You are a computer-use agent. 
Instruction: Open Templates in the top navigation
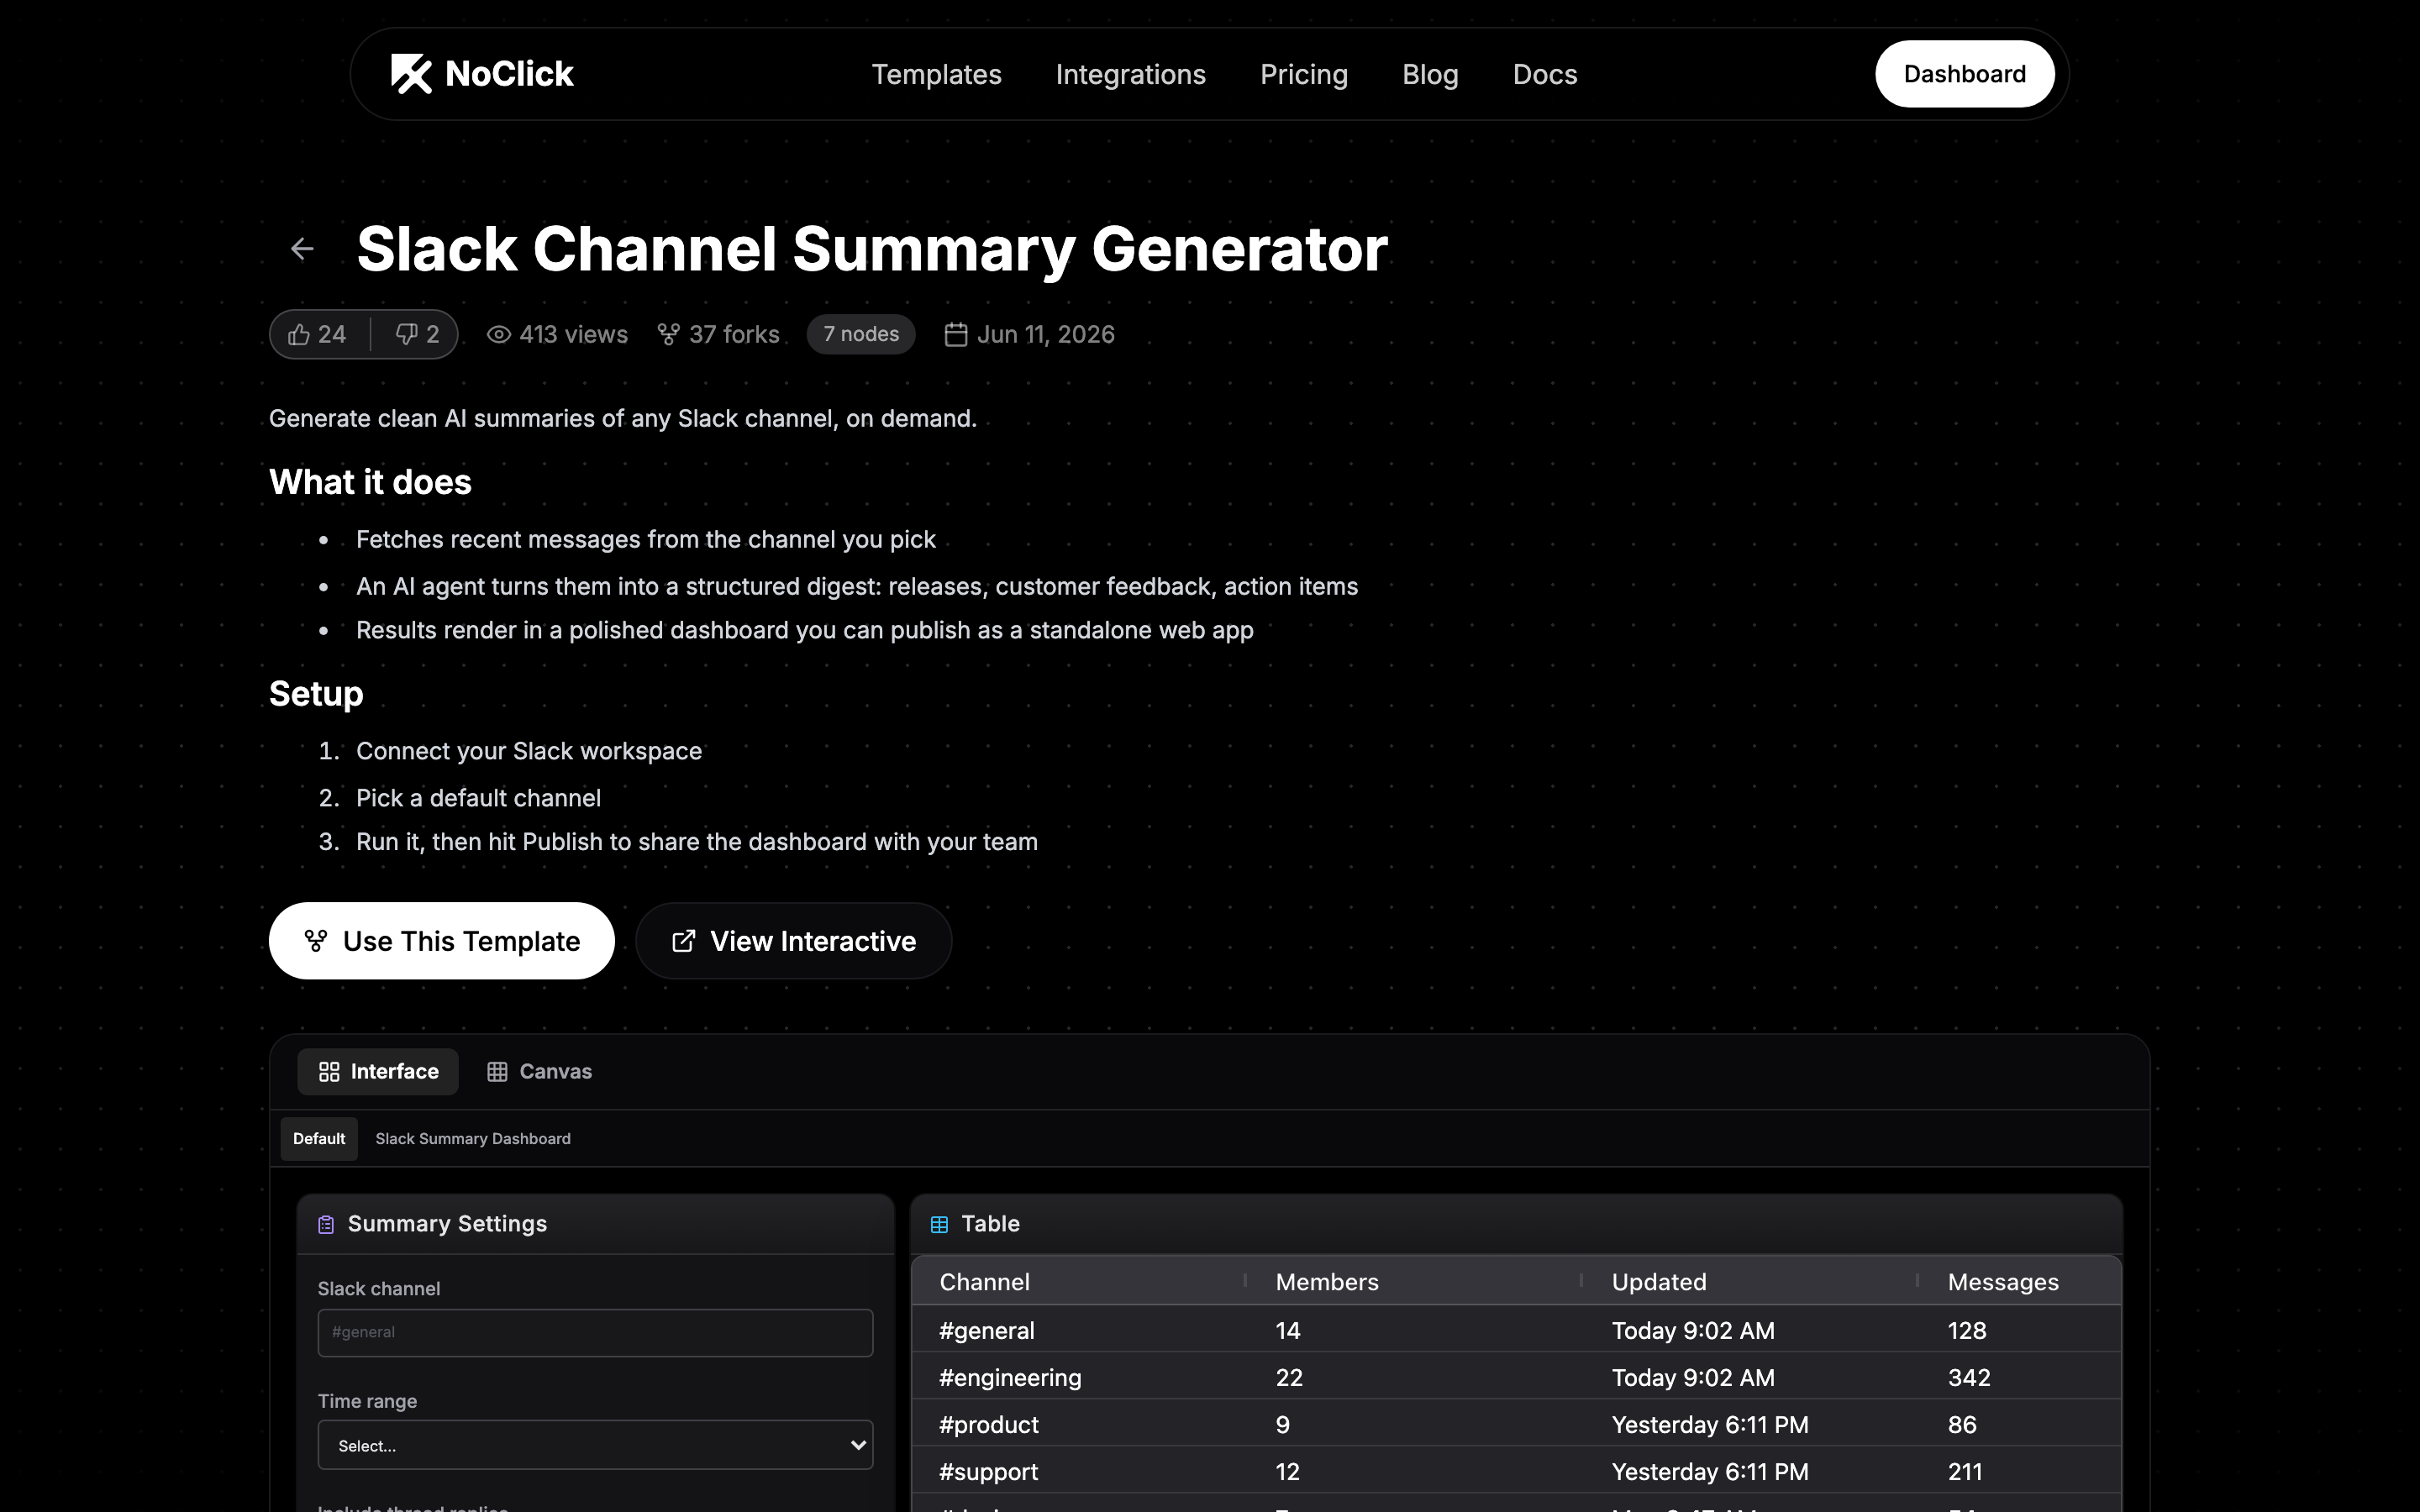936,75
